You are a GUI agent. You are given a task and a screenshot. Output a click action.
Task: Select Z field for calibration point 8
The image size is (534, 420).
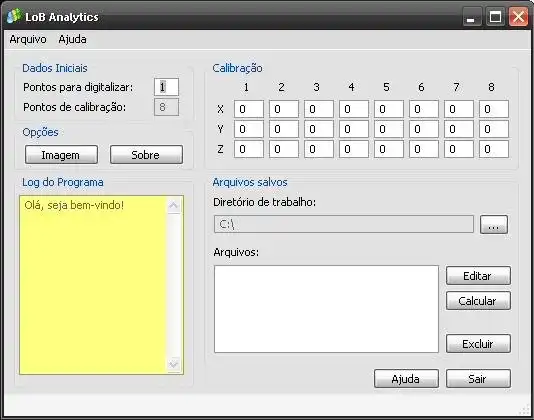(x=494, y=149)
